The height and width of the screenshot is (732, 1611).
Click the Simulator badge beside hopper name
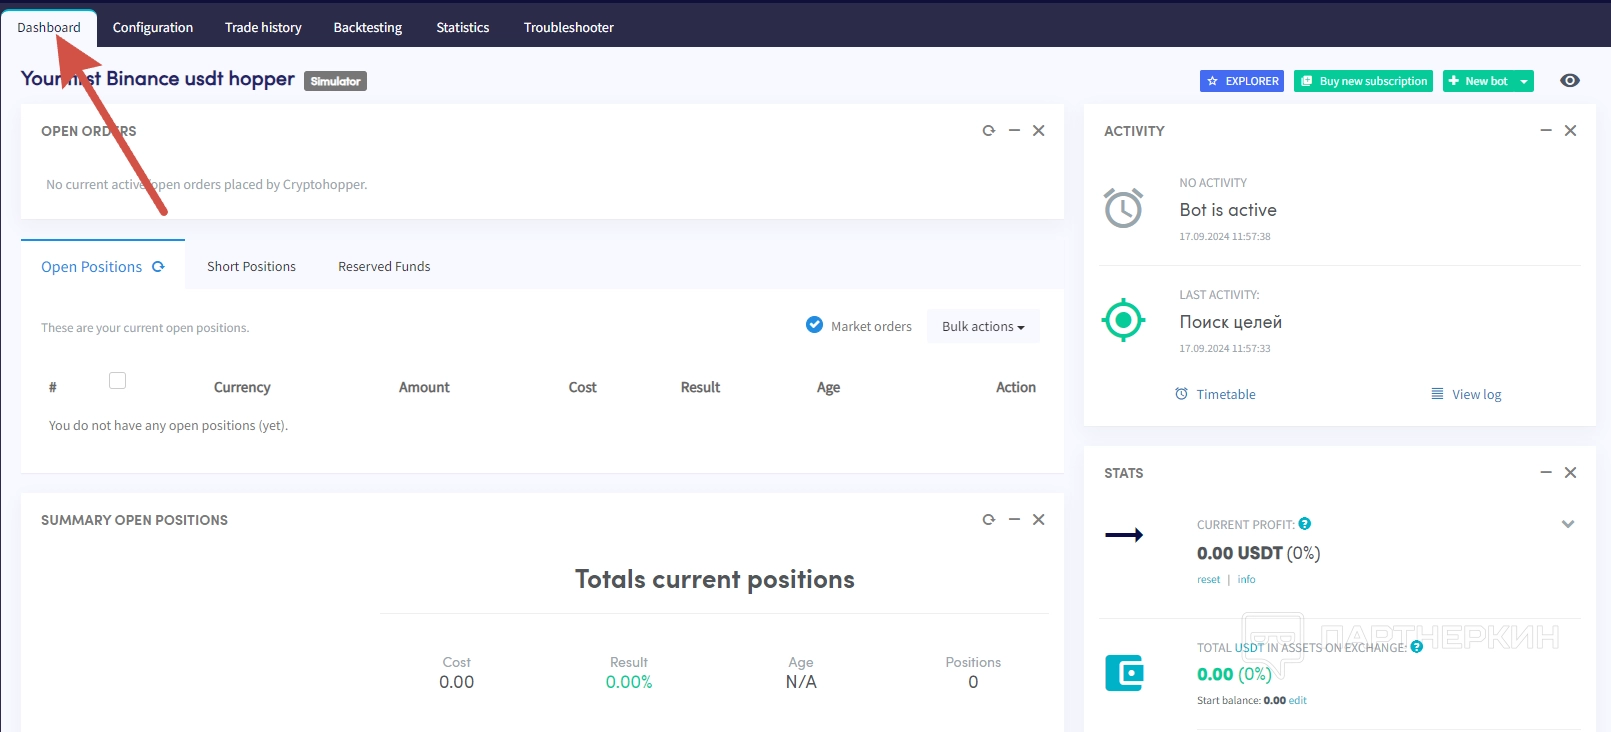335,81
